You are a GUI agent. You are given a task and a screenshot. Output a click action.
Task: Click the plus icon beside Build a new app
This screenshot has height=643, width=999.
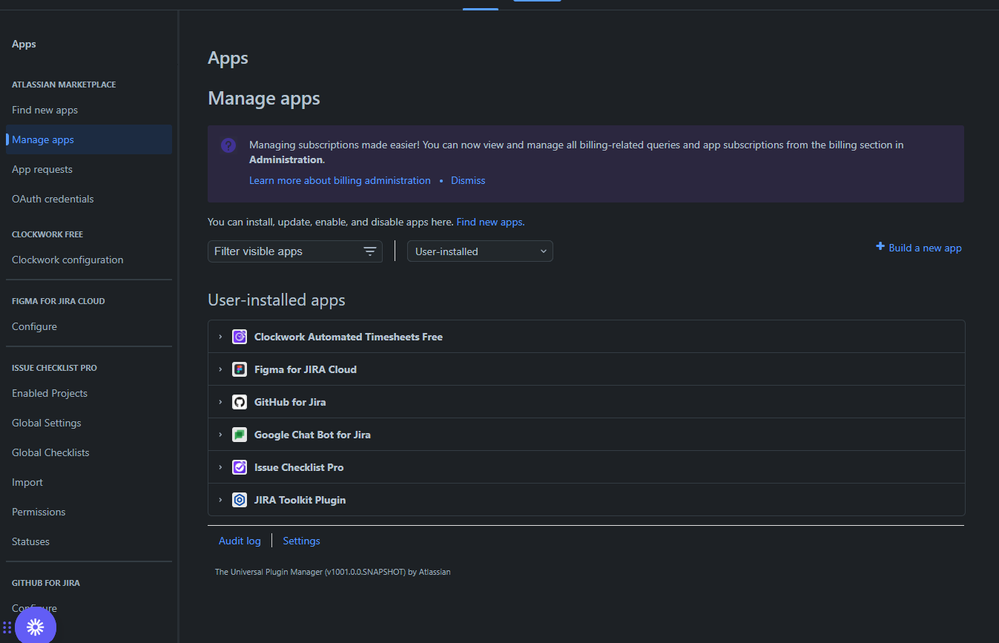coord(878,247)
